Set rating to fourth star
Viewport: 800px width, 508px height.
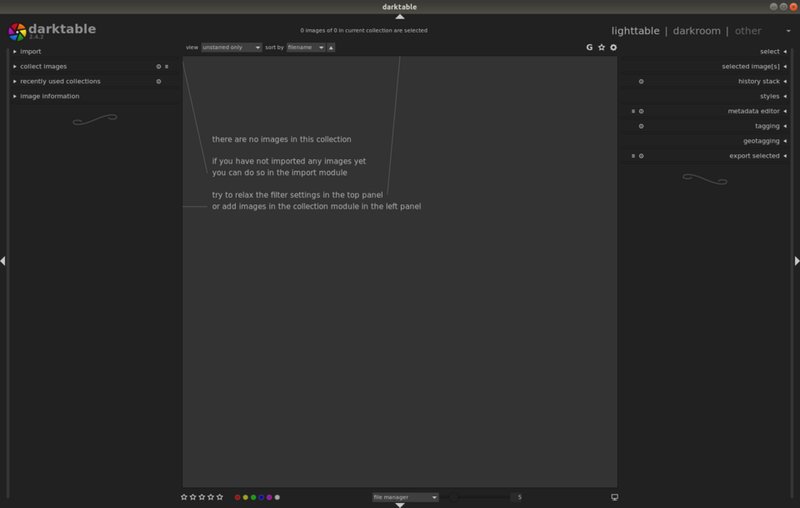pyautogui.click(x=211, y=497)
